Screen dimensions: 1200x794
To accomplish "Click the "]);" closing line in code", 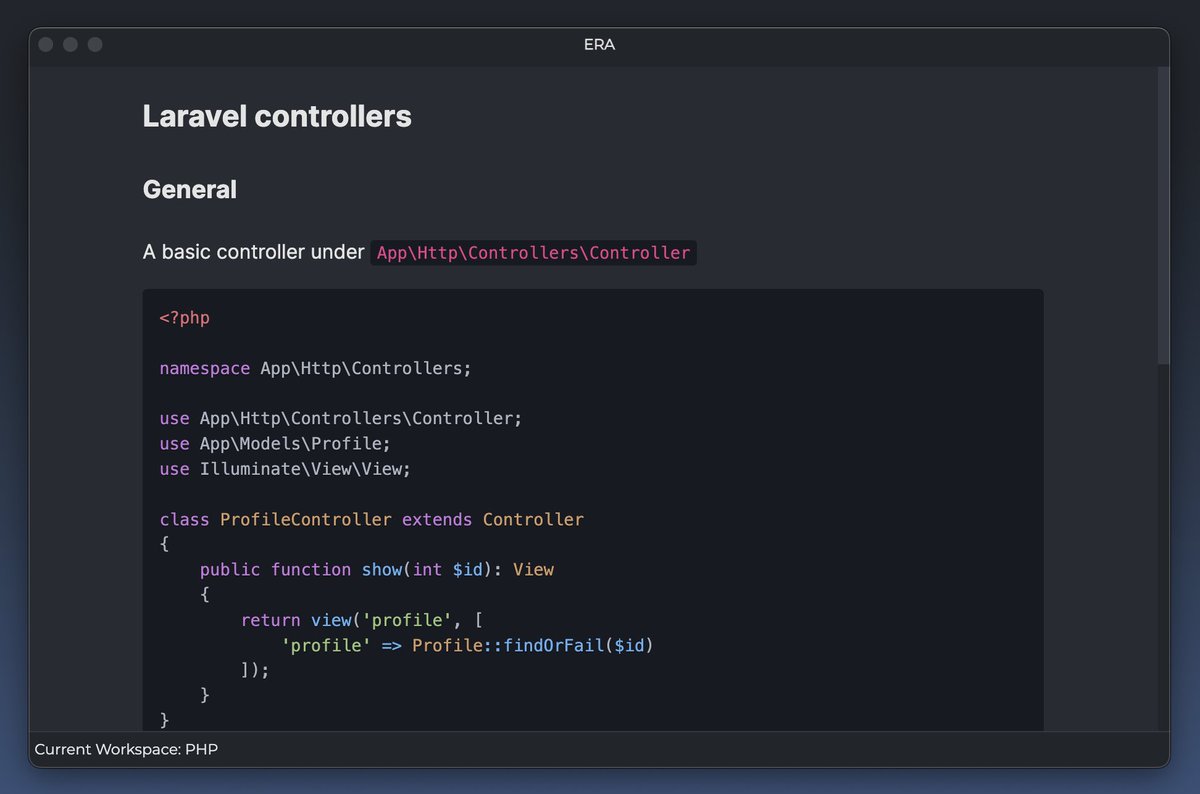I will click(x=255, y=670).
